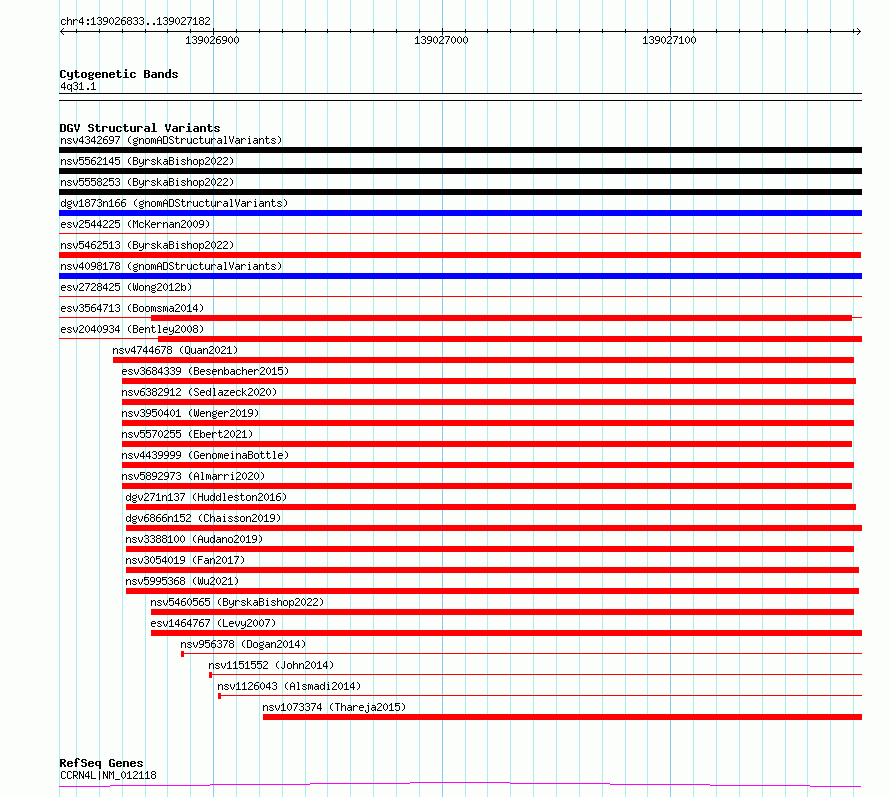Click the blue bar under nsv4098178
Viewport: 890px width, 797px height.
coord(460,276)
